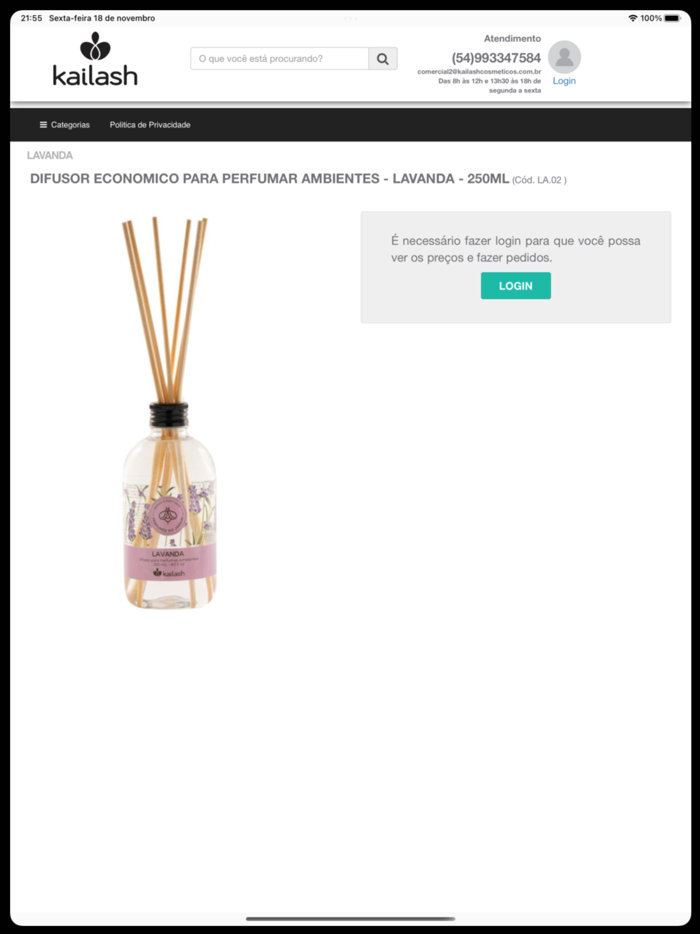This screenshot has height=934, width=700.
Task: Click the Kailash logo in header
Action: pyautogui.click(x=95, y=59)
